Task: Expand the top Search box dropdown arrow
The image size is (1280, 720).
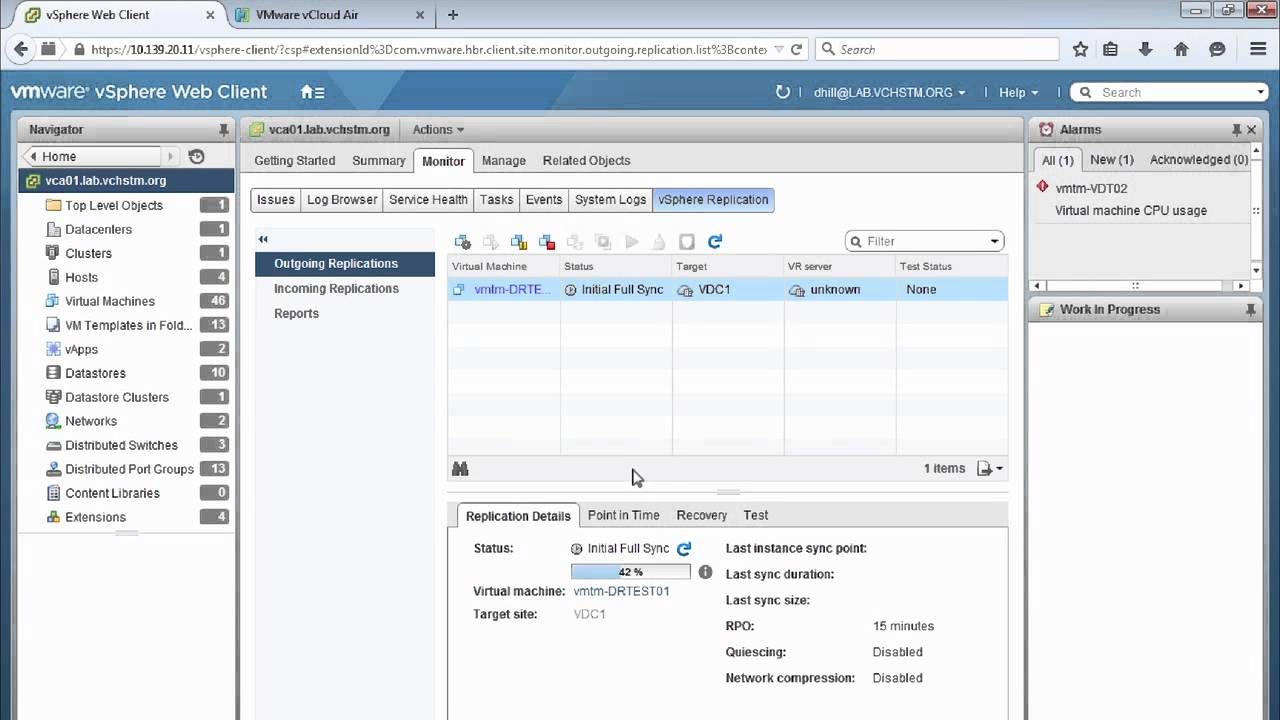Action: tap(1261, 92)
